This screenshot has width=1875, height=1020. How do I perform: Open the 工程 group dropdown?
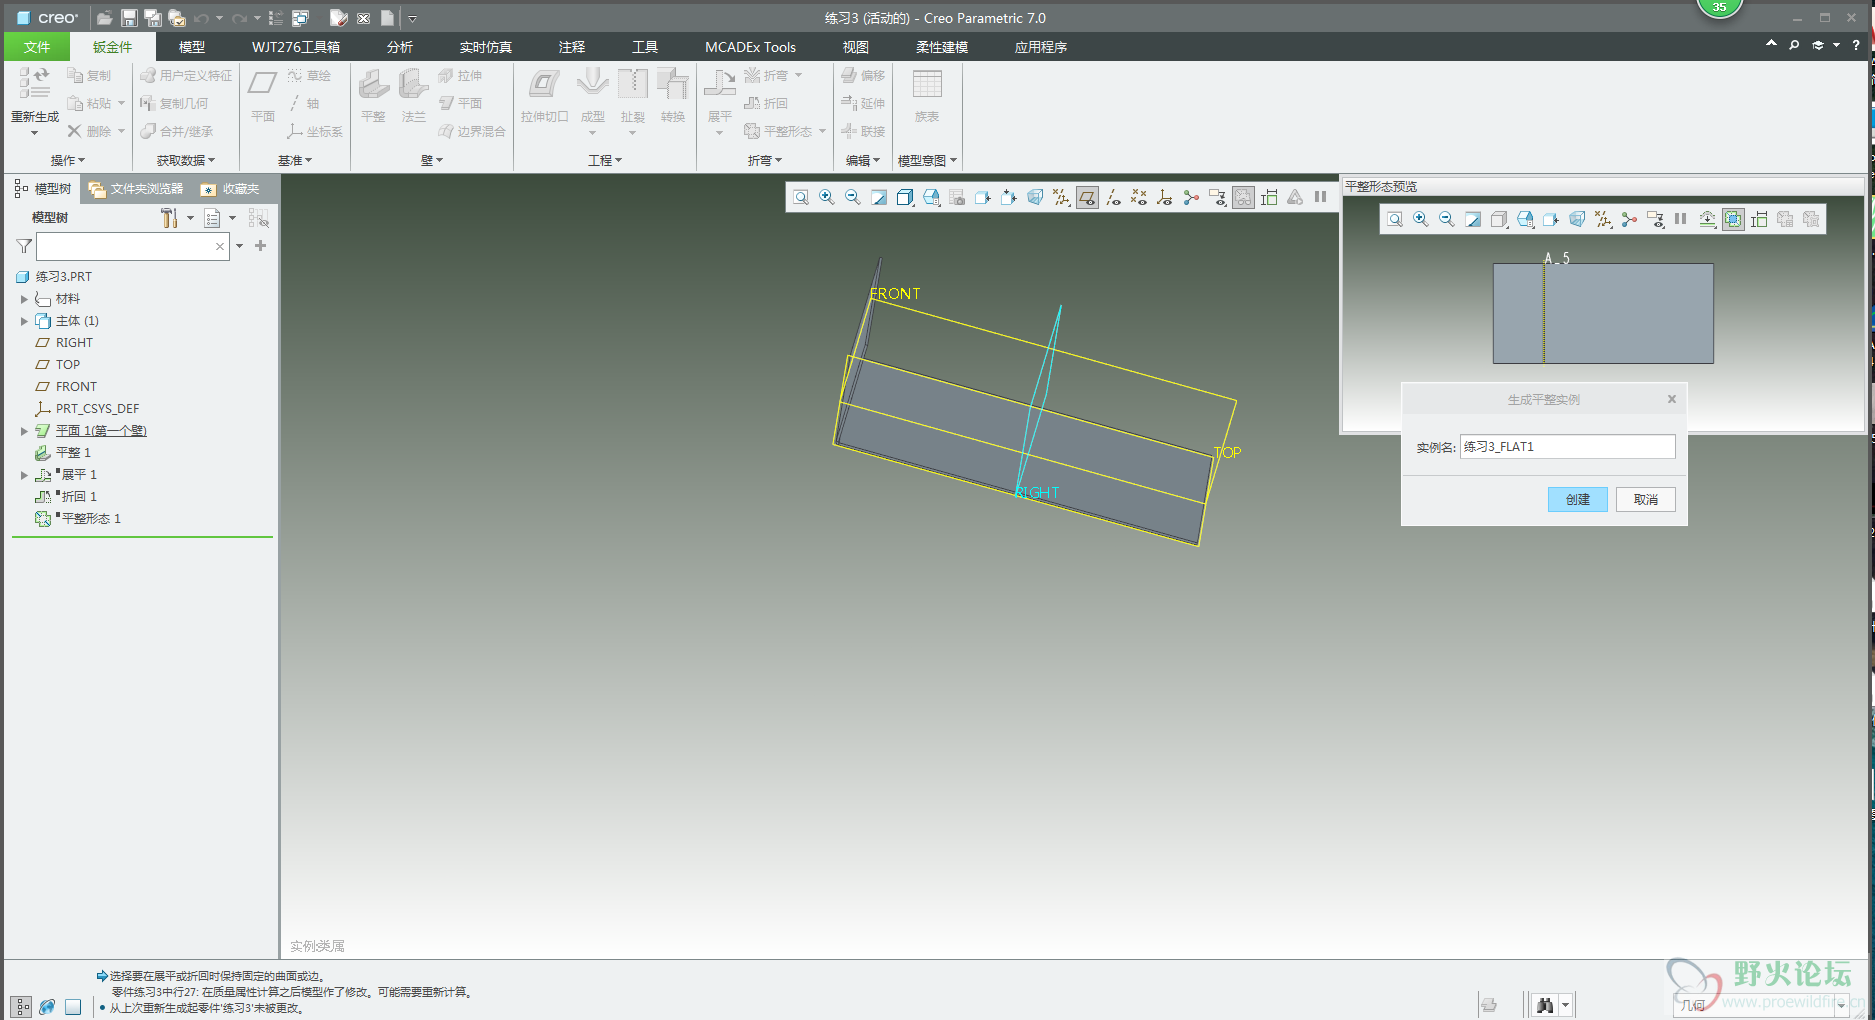605,160
